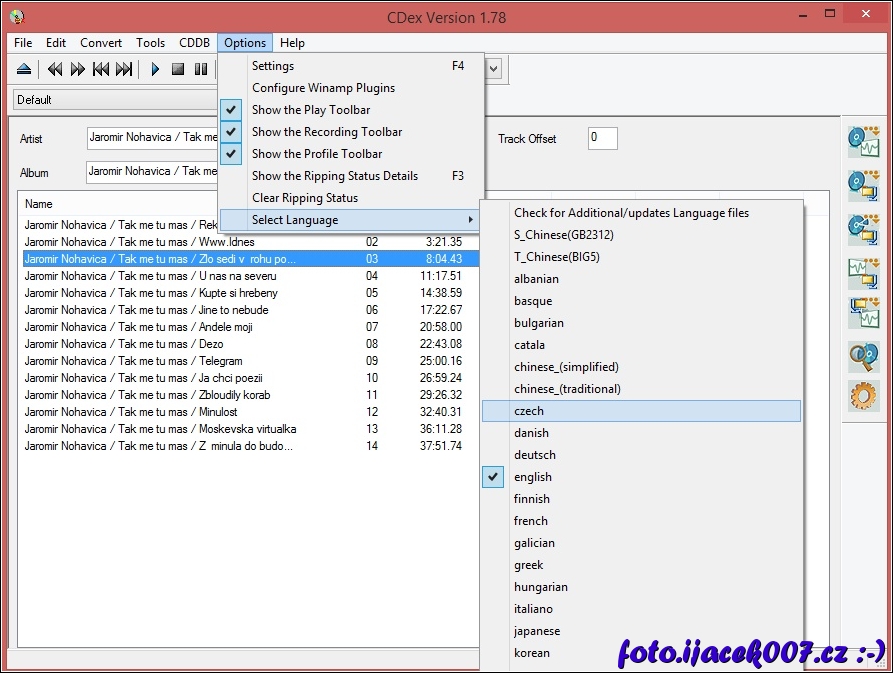Click the Track Offset input field
This screenshot has height=673, width=893.
click(x=602, y=138)
